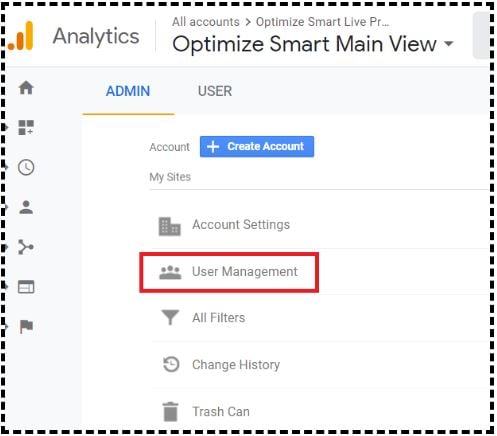Screen dimensions: 497x436
Task: Click the Optimize Smart Live Pr... breadcrumb
Action: pos(322,22)
